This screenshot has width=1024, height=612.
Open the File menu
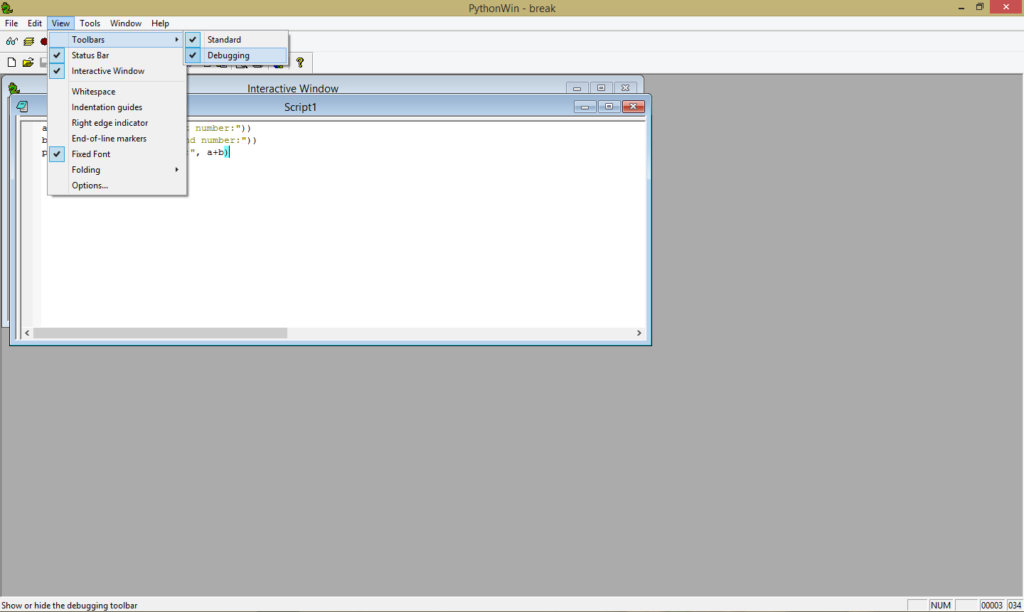click(x=11, y=24)
